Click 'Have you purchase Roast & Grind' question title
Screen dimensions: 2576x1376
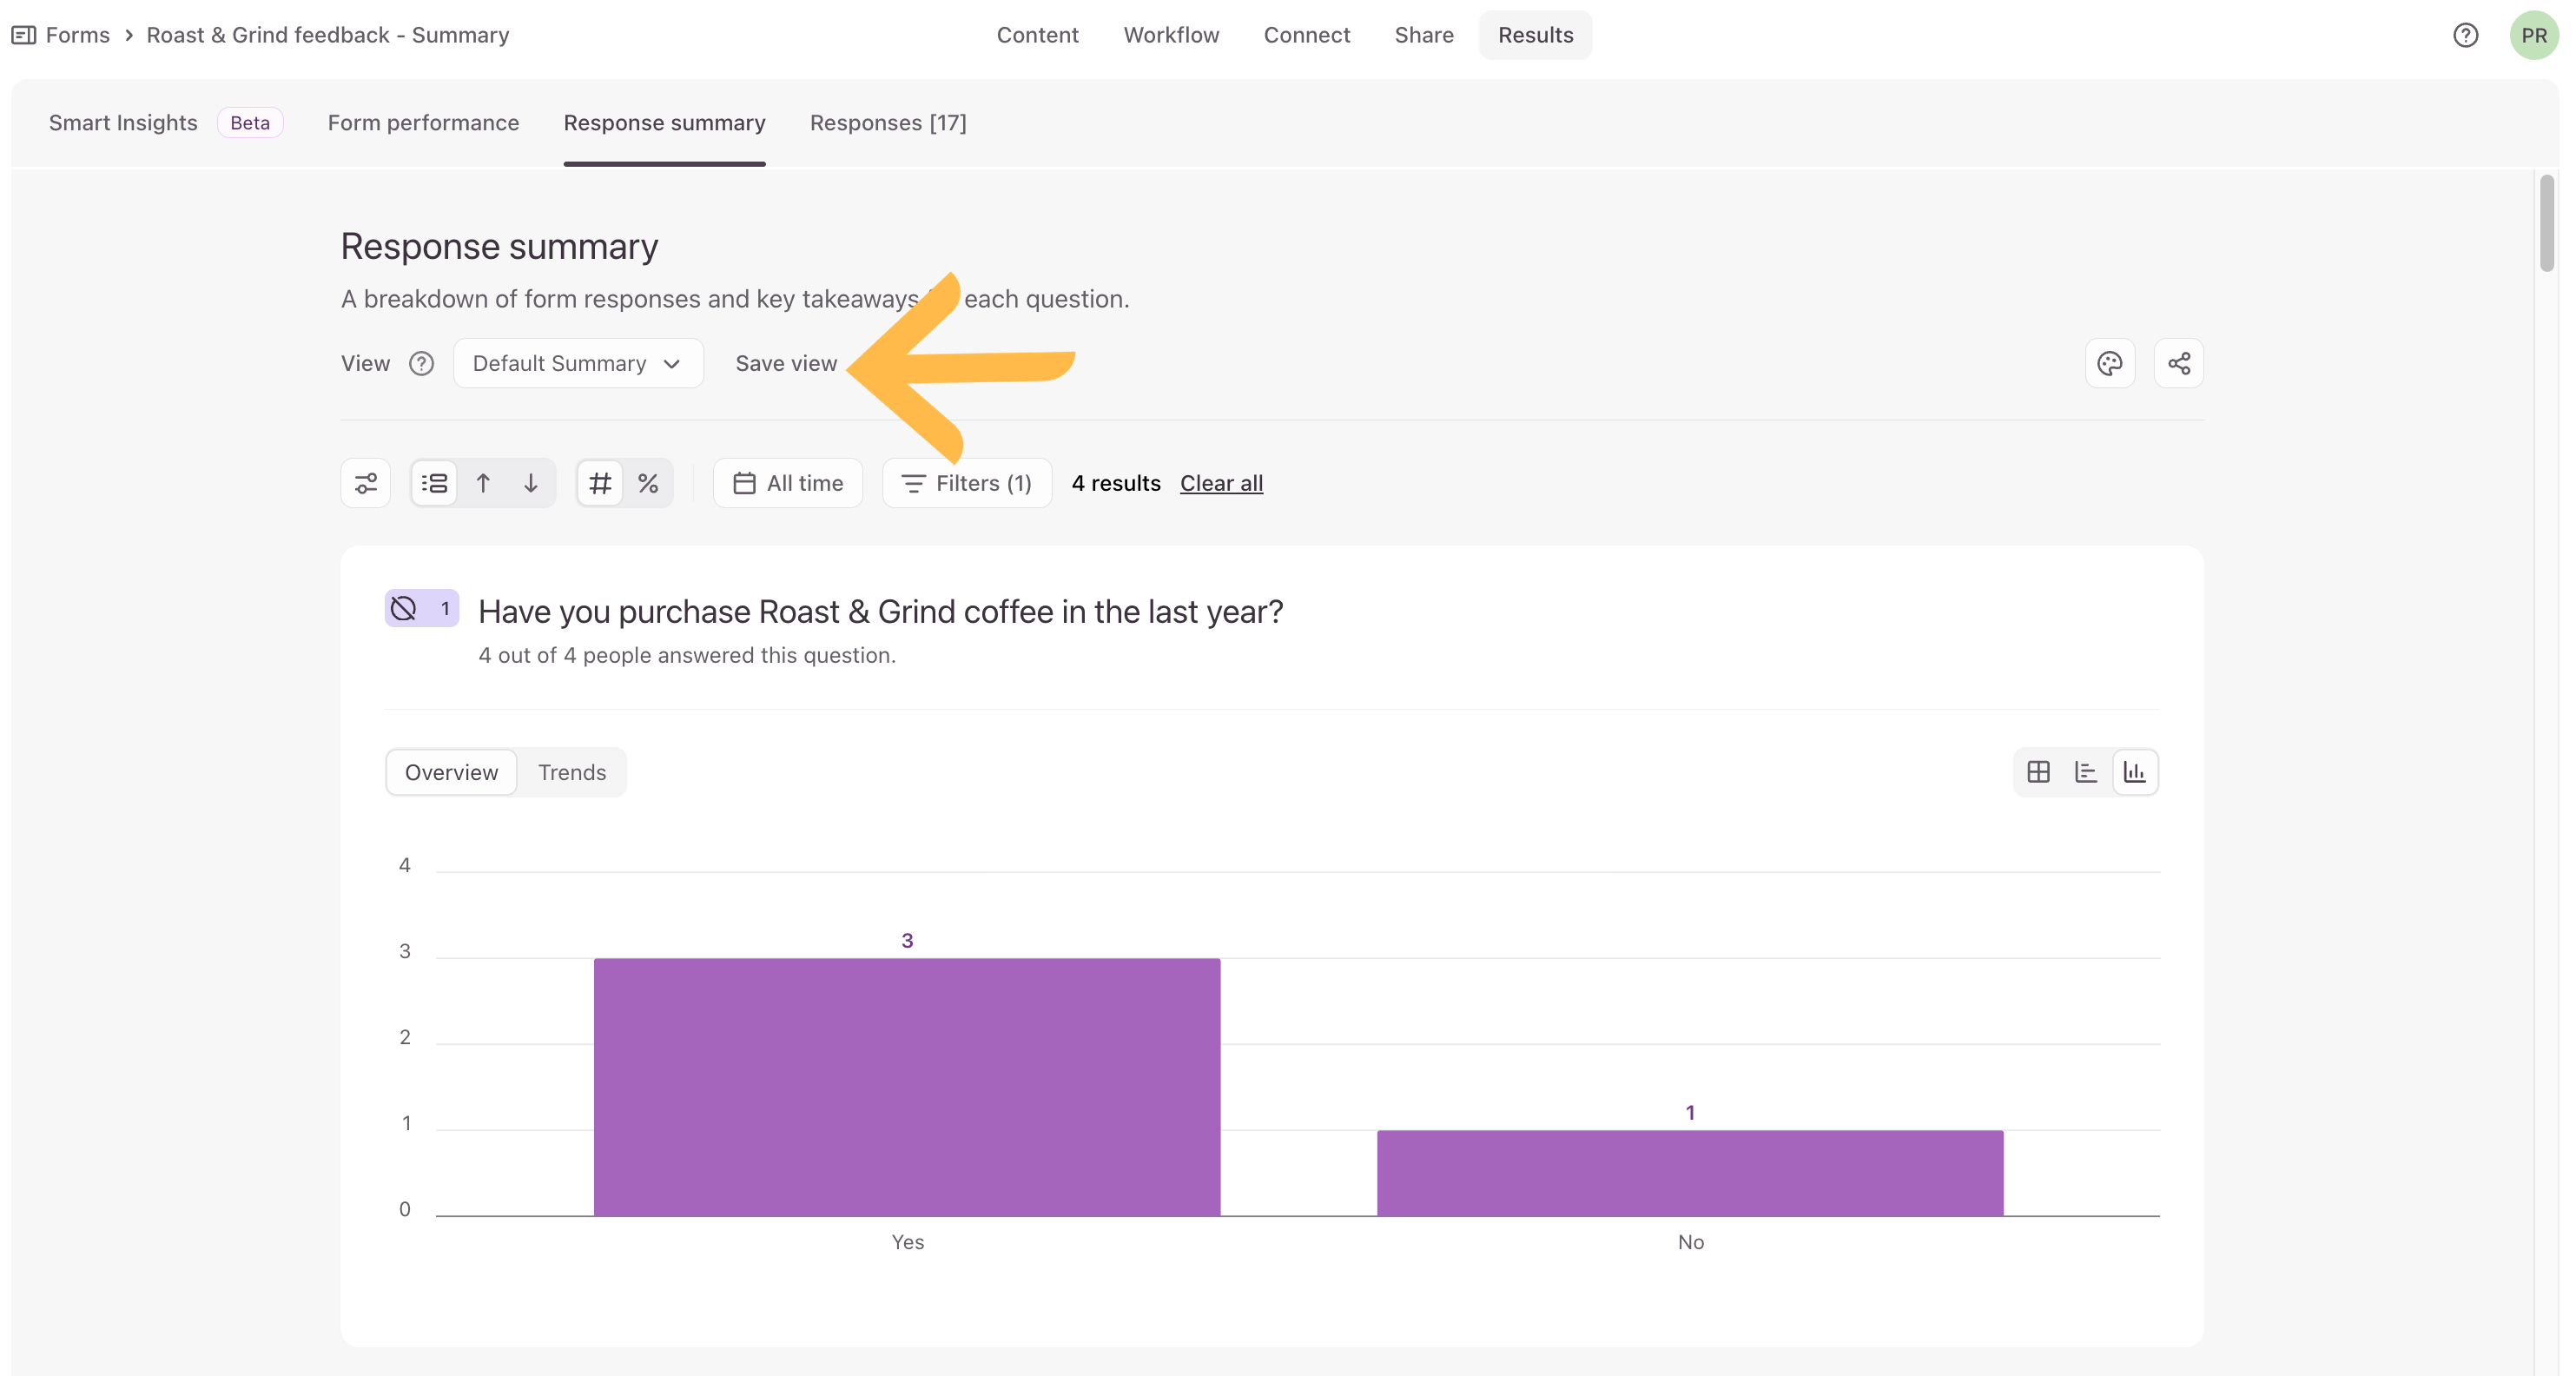(x=880, y=611)
